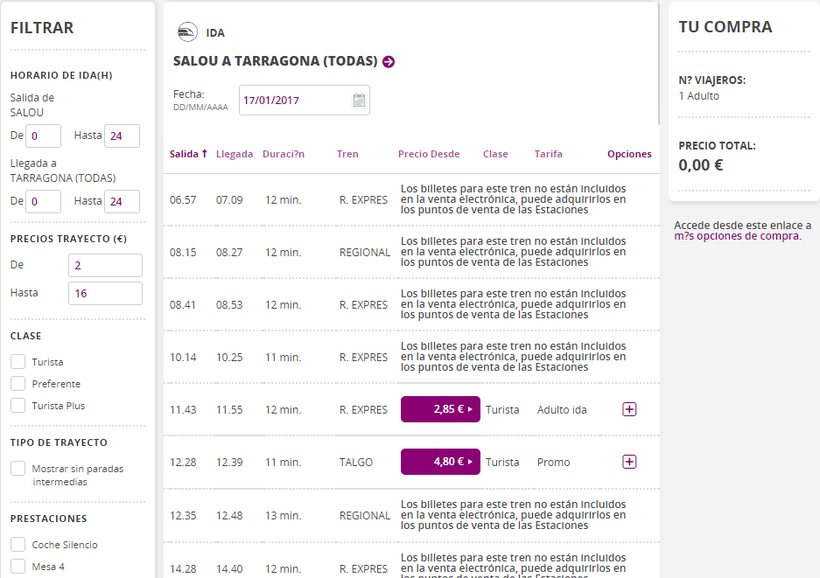Viewport: 820px width, 578px height.
Task: Click the Fecha date input field
Action: coord(294,100)
